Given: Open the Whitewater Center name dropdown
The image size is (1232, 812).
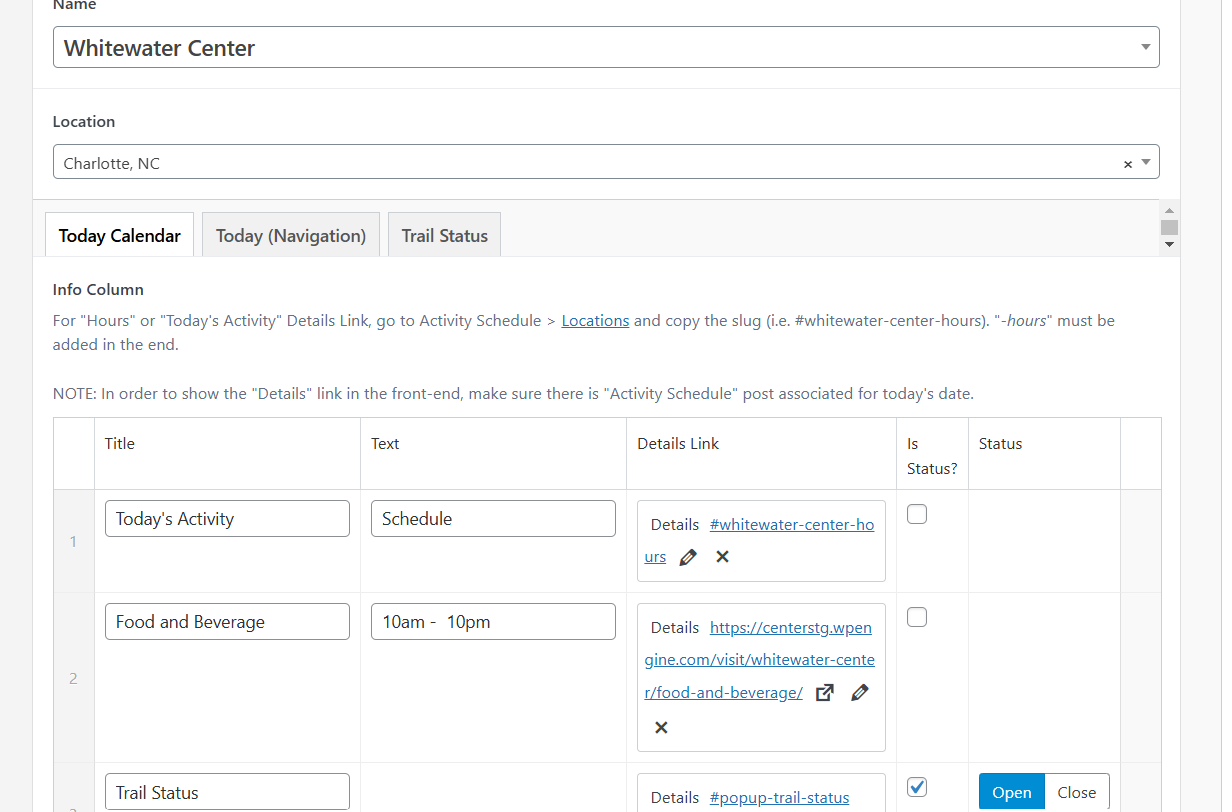Looking at the screenshot, I should click(1146, 46).
